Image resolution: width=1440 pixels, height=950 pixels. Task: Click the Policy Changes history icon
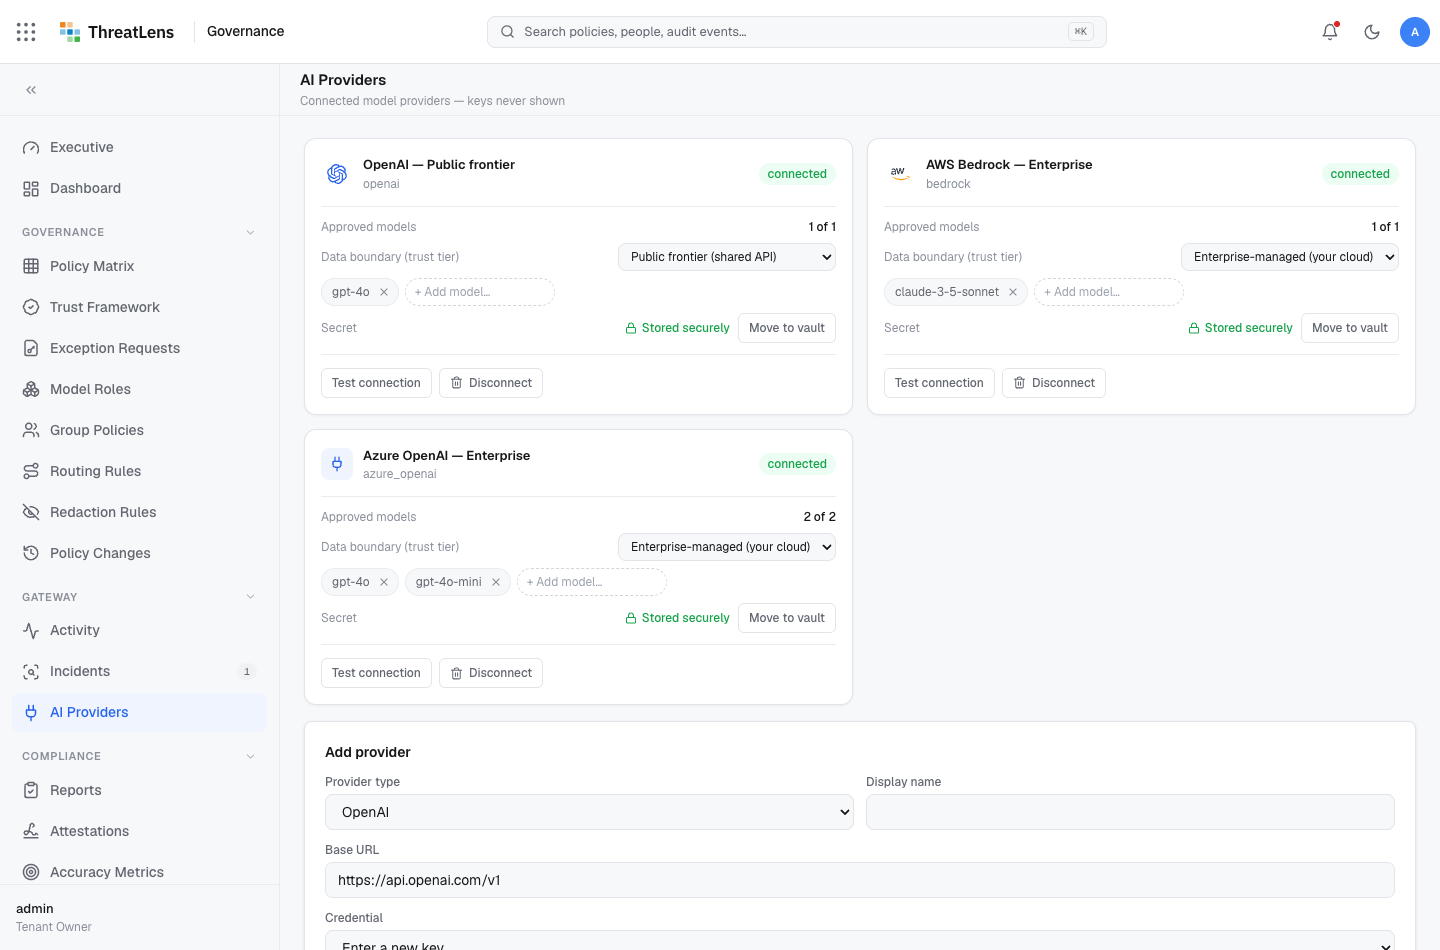[31, 553]
